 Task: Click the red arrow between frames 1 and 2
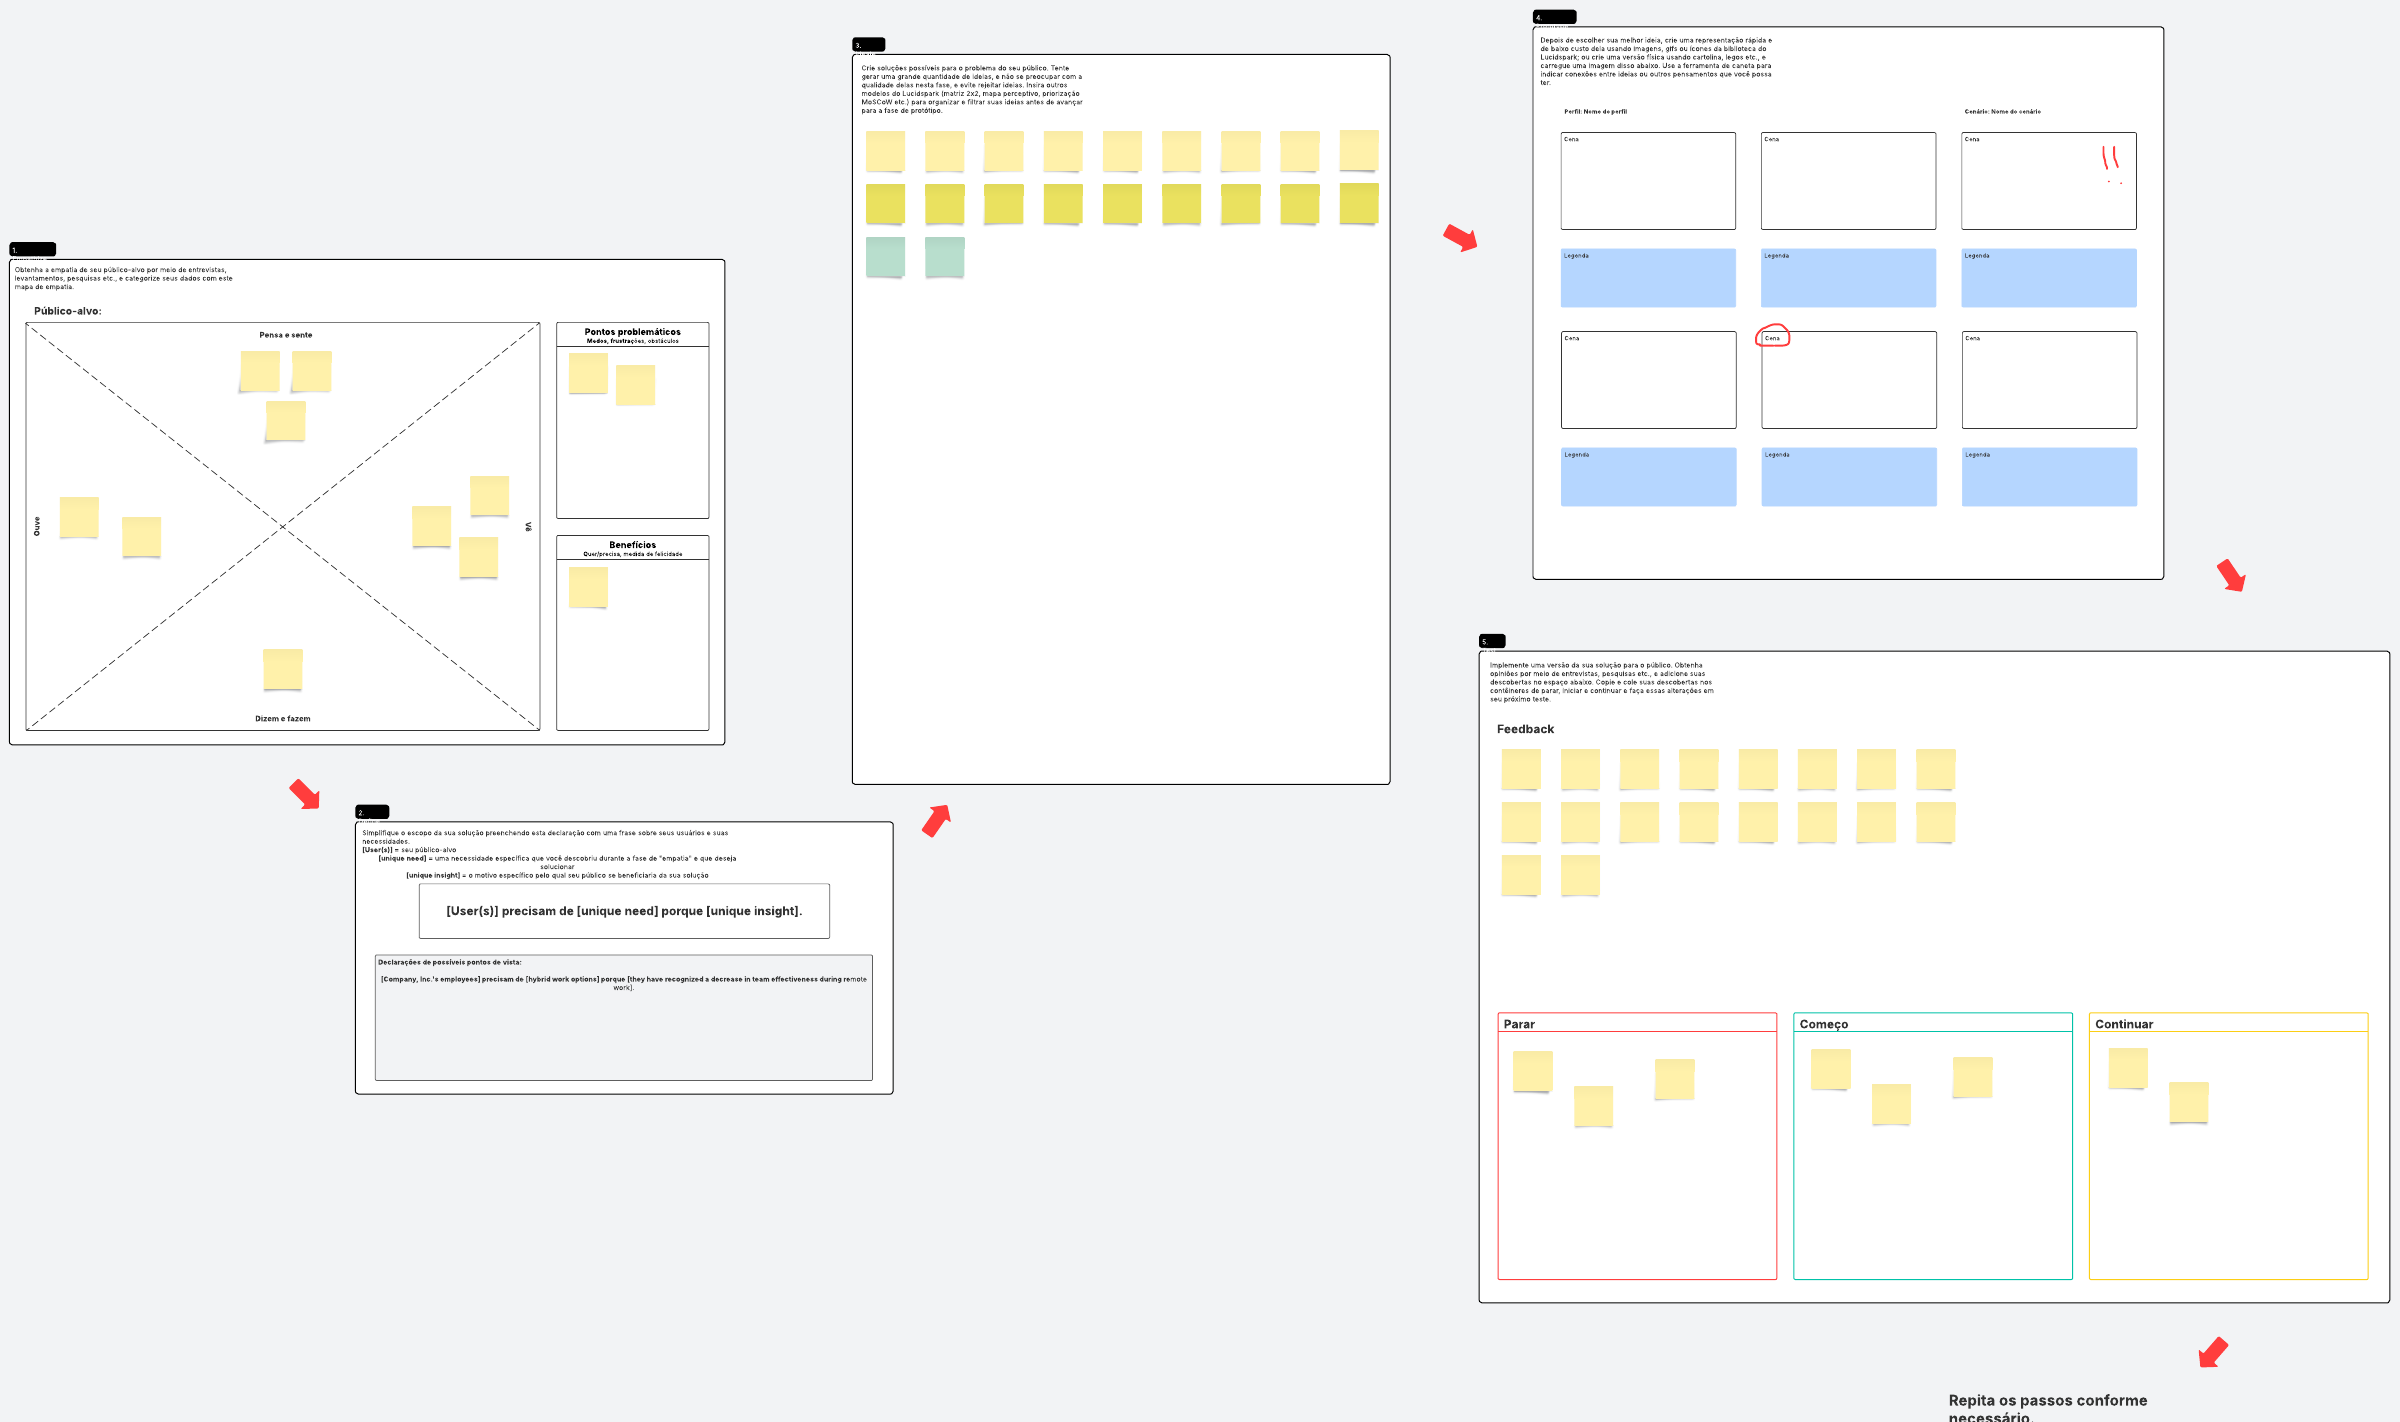coord(305,795)
